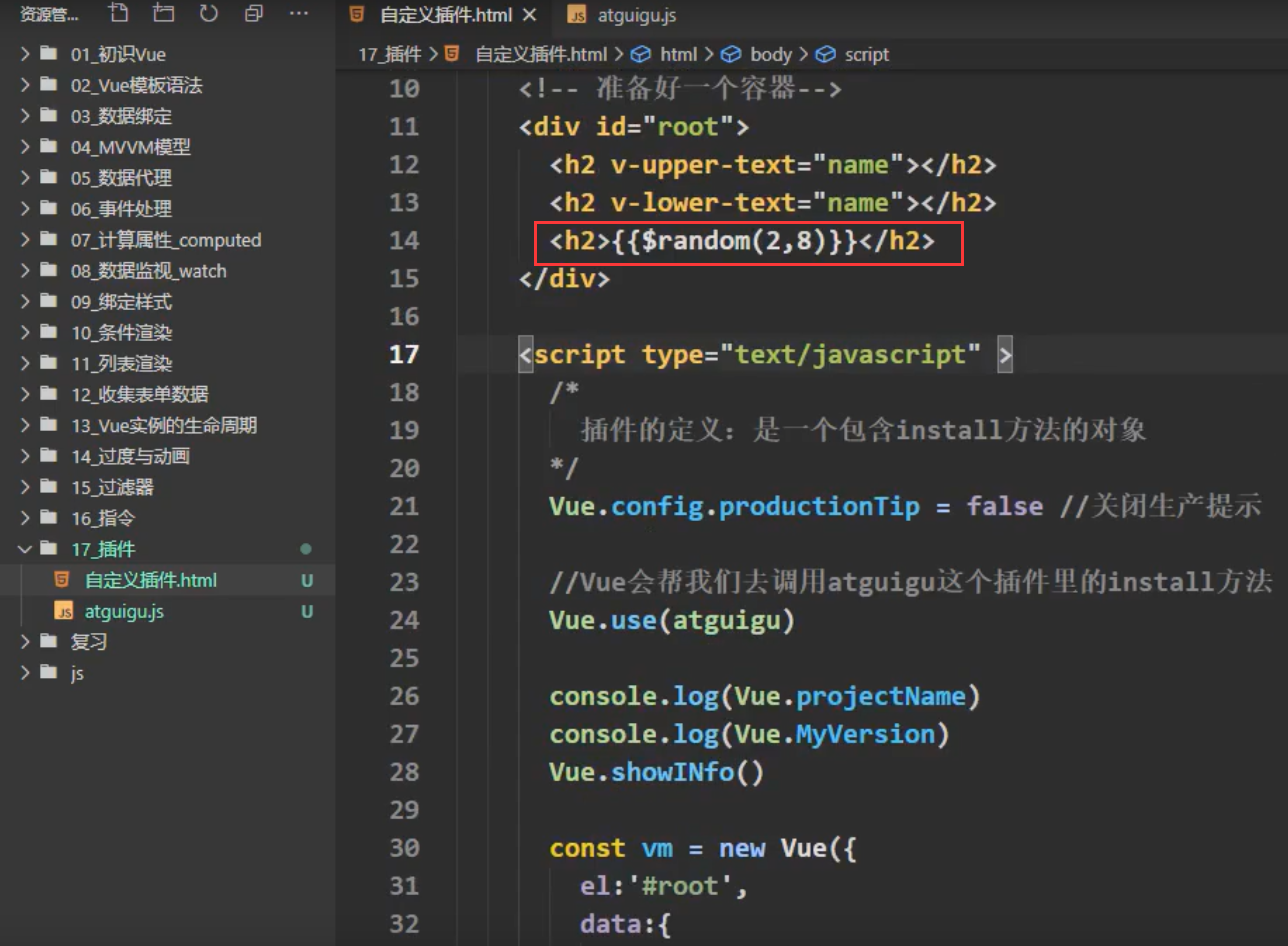Image resolution: width=1288 pixels, height=946 pixels.
Task: Click the HTML icon in the breadcrumb path
Action: click(x=452, y=54)
